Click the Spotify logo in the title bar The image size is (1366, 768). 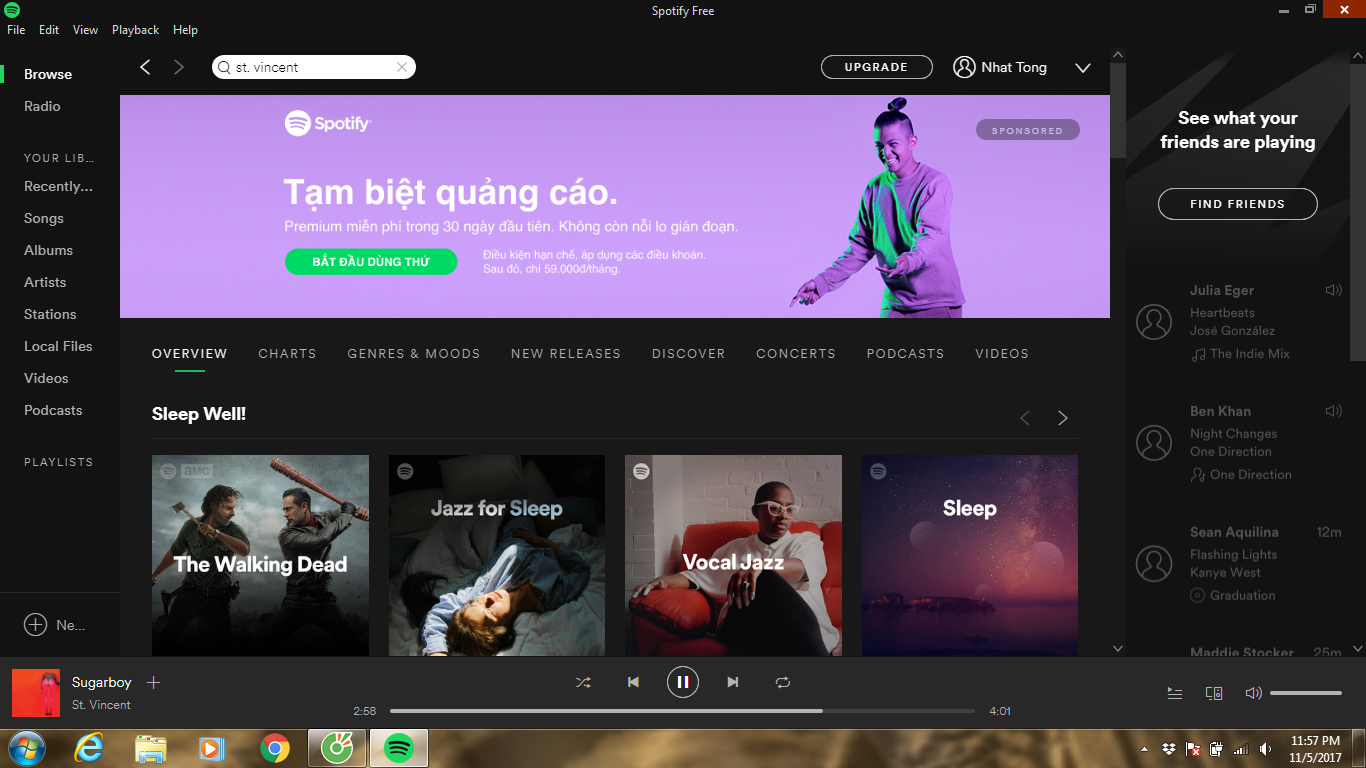click(12, 10)
